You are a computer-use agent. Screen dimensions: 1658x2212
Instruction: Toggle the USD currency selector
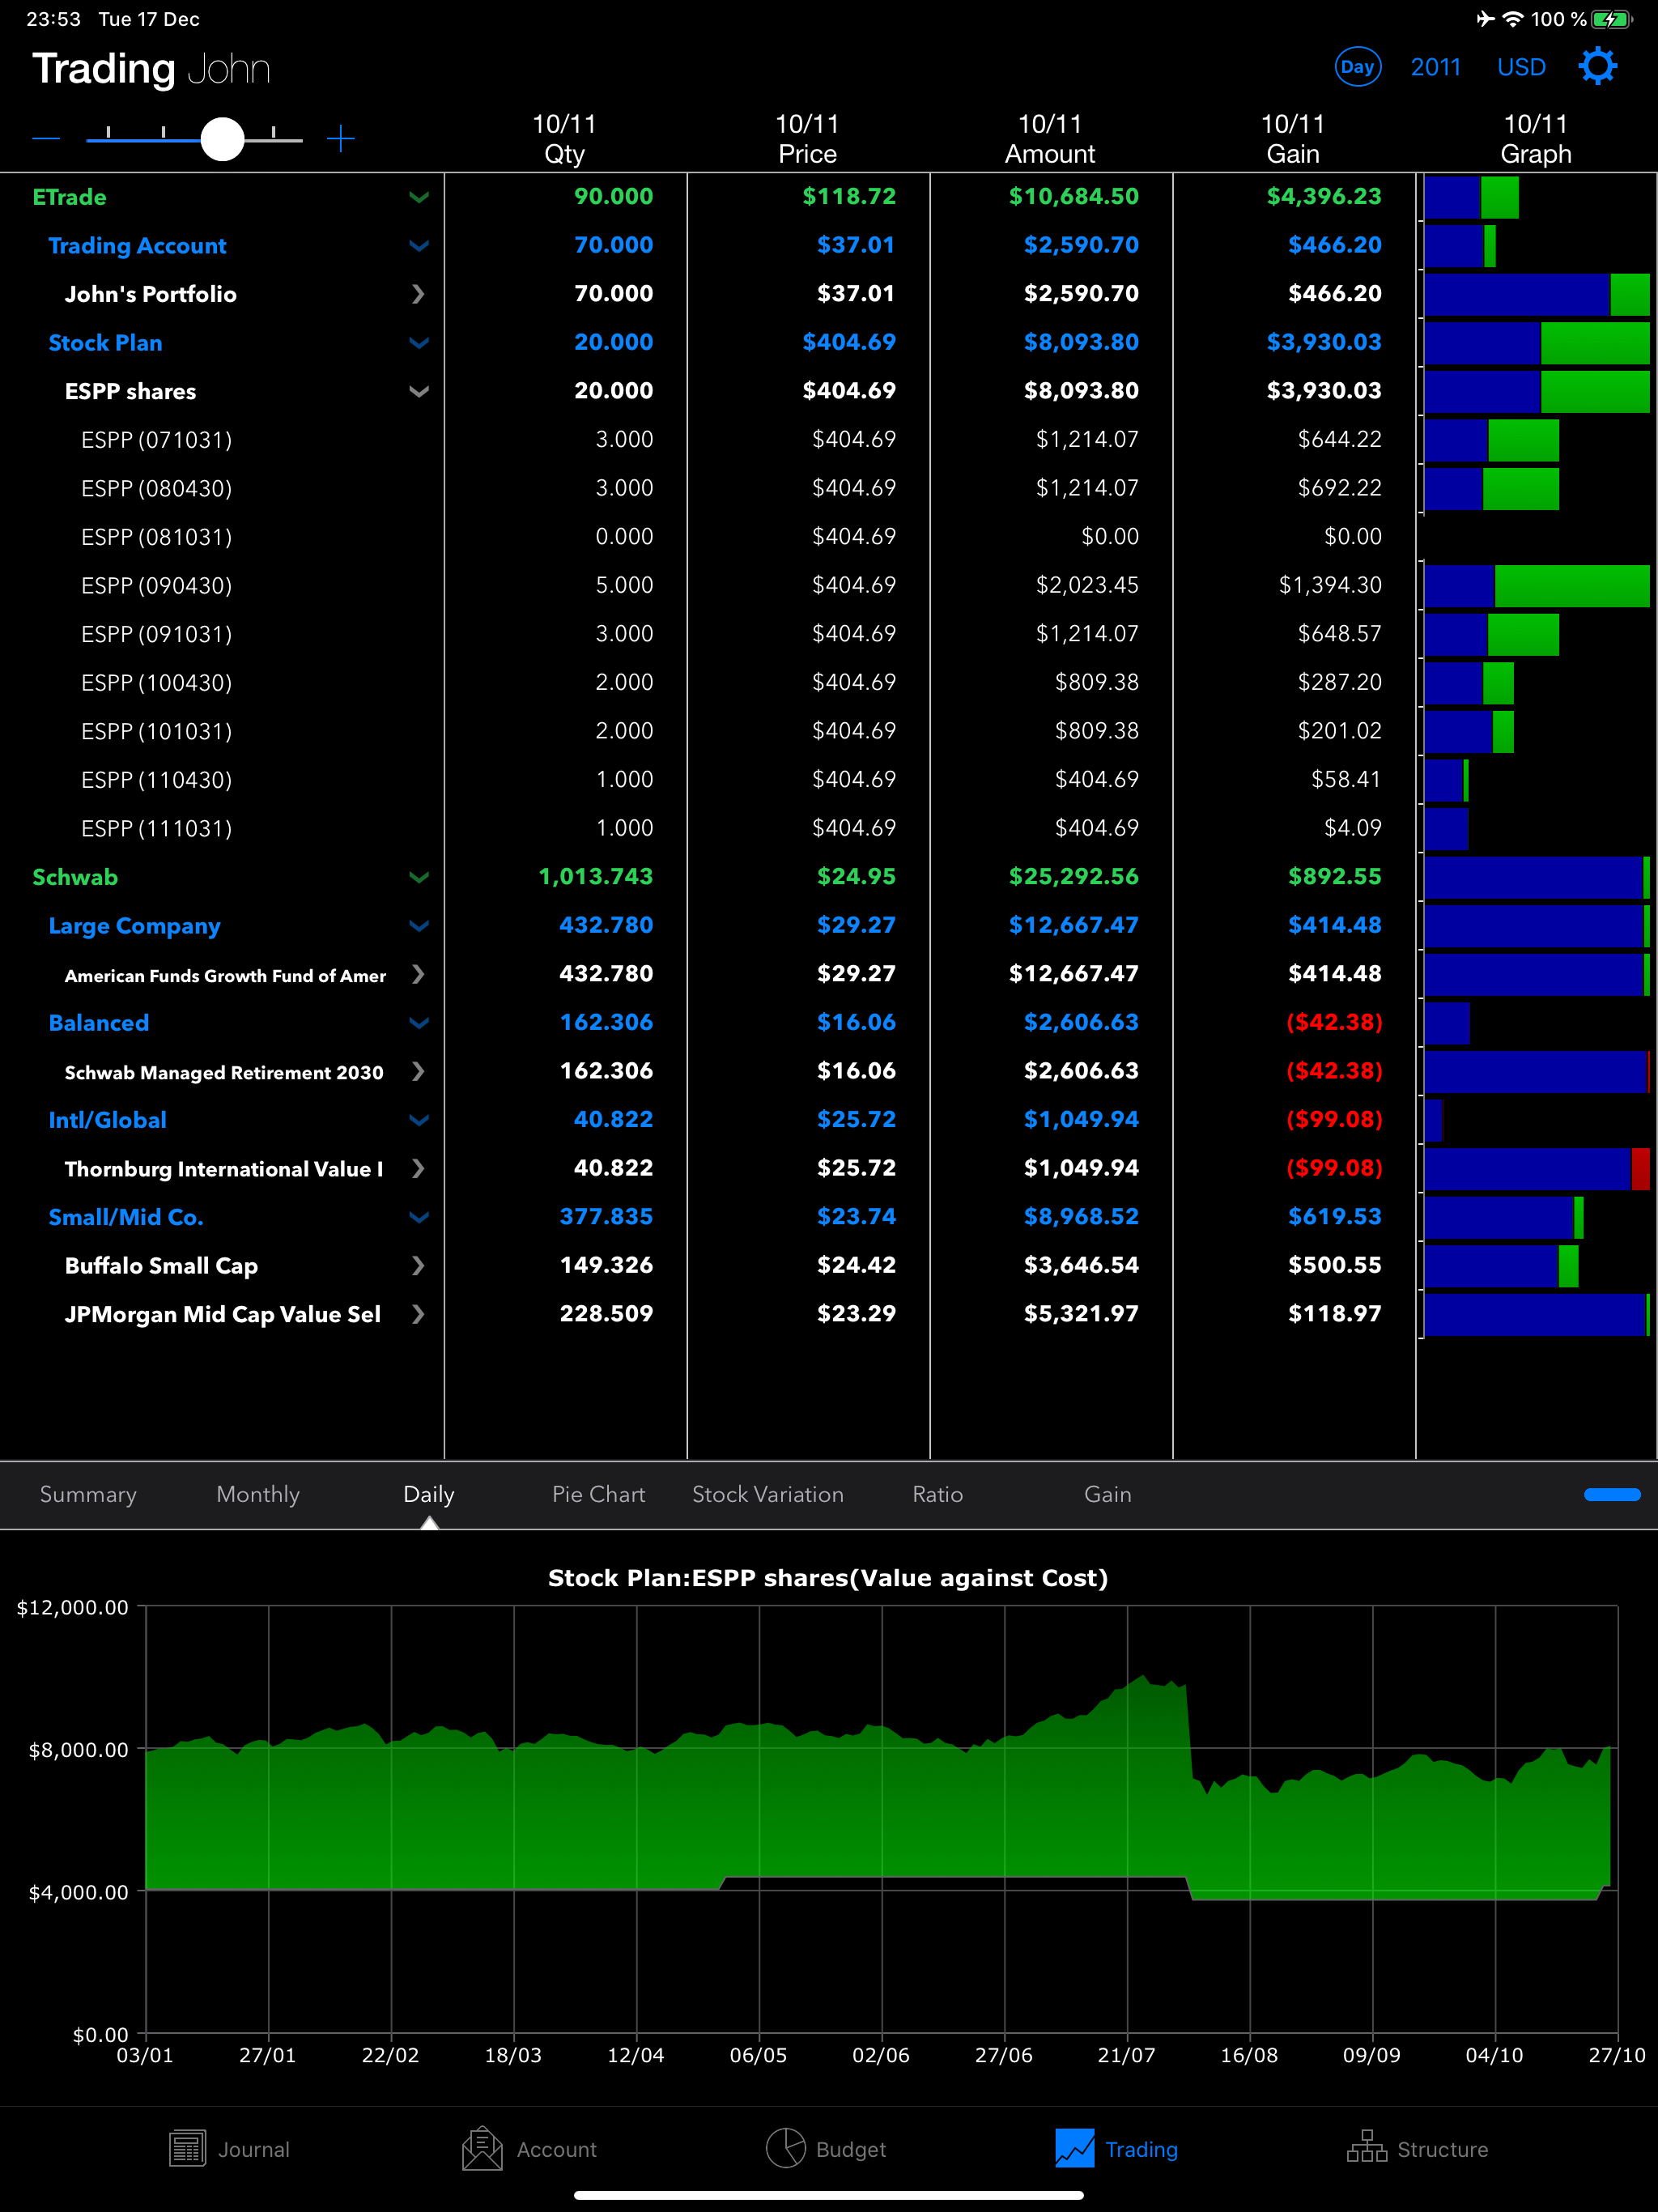tap(1521, 67)
